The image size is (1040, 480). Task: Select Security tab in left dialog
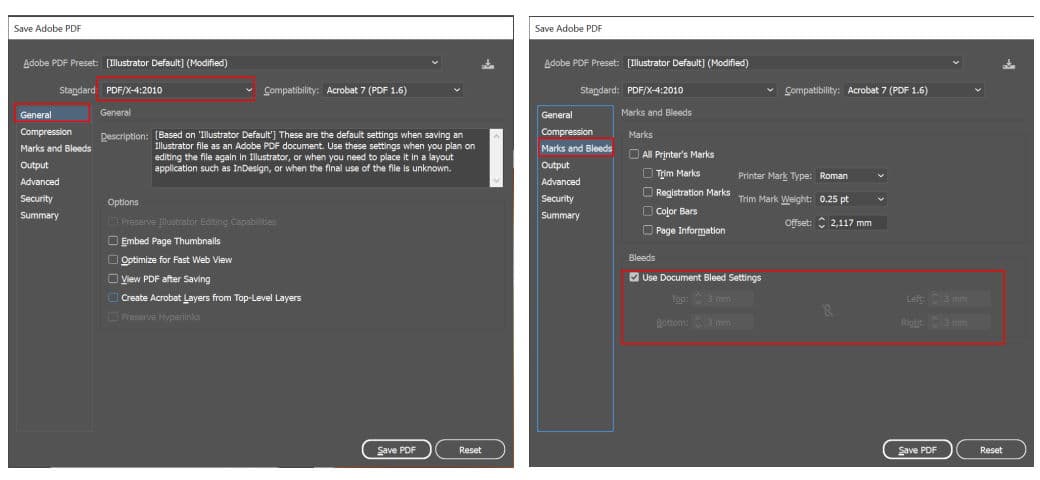click(x=36, y=198)
